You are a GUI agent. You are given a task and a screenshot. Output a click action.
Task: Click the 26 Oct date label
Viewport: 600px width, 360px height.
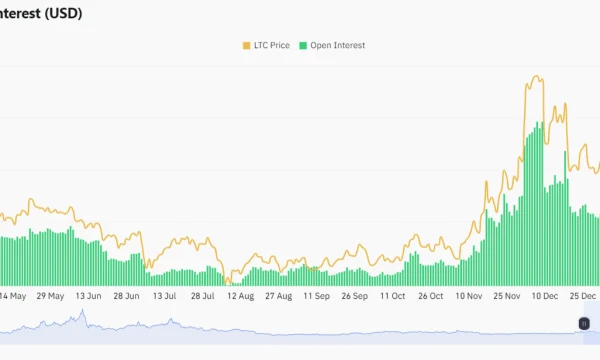(430, 296)
